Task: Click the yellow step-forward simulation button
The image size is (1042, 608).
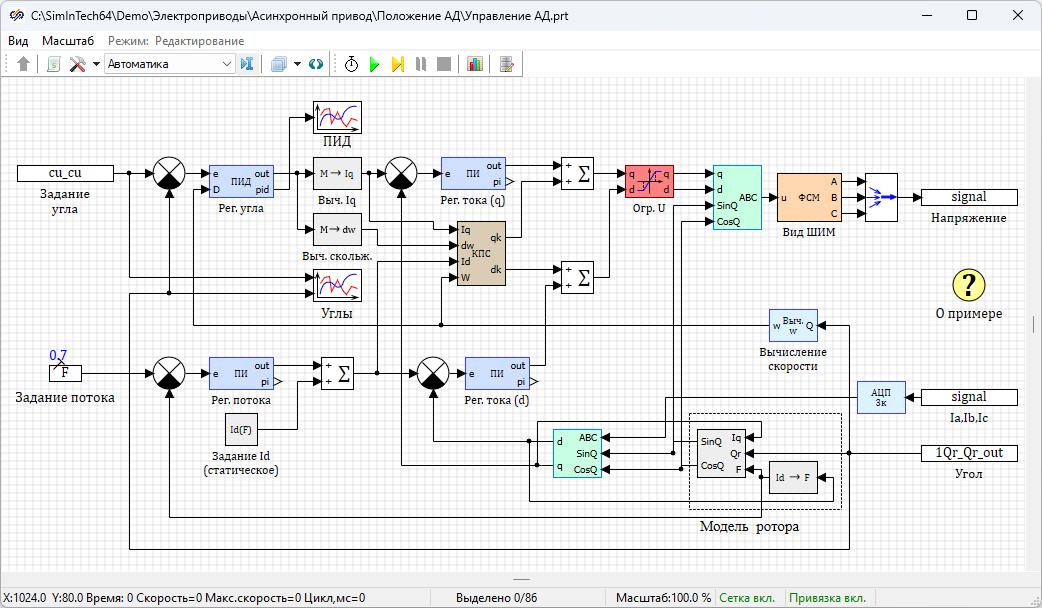Action: click(x=397, y=64)
